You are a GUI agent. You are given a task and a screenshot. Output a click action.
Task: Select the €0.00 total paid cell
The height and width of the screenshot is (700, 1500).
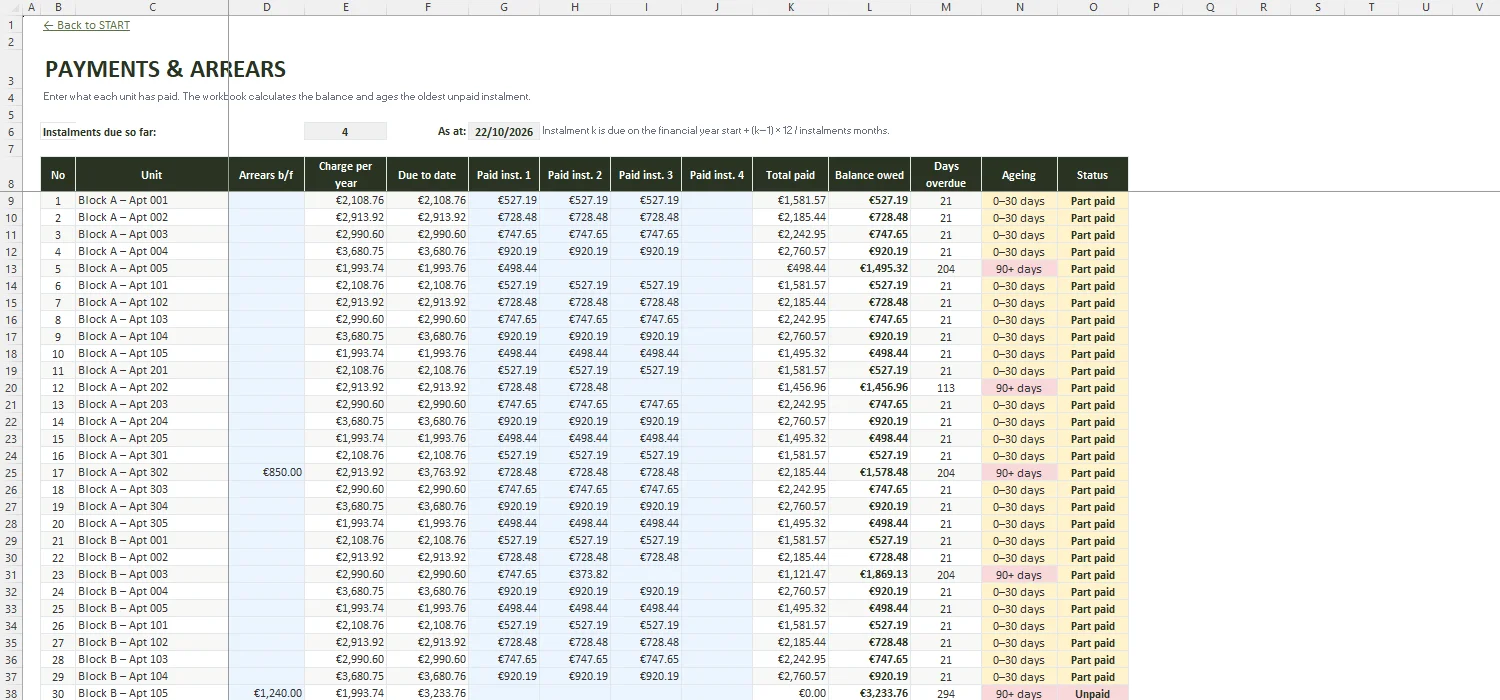pos(791,694)
